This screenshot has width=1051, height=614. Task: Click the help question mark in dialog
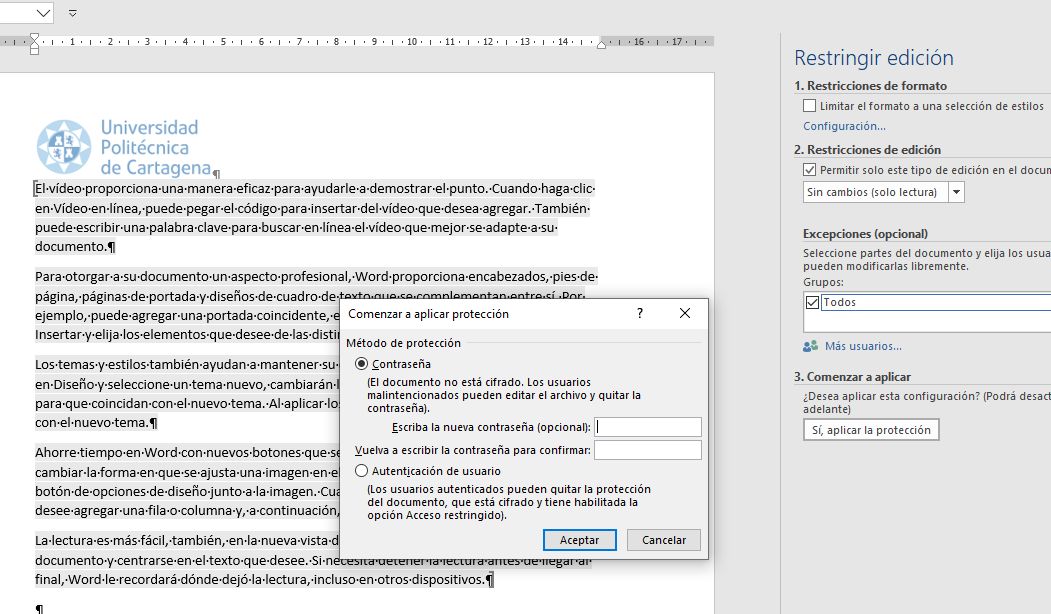[x=639, y=313]
